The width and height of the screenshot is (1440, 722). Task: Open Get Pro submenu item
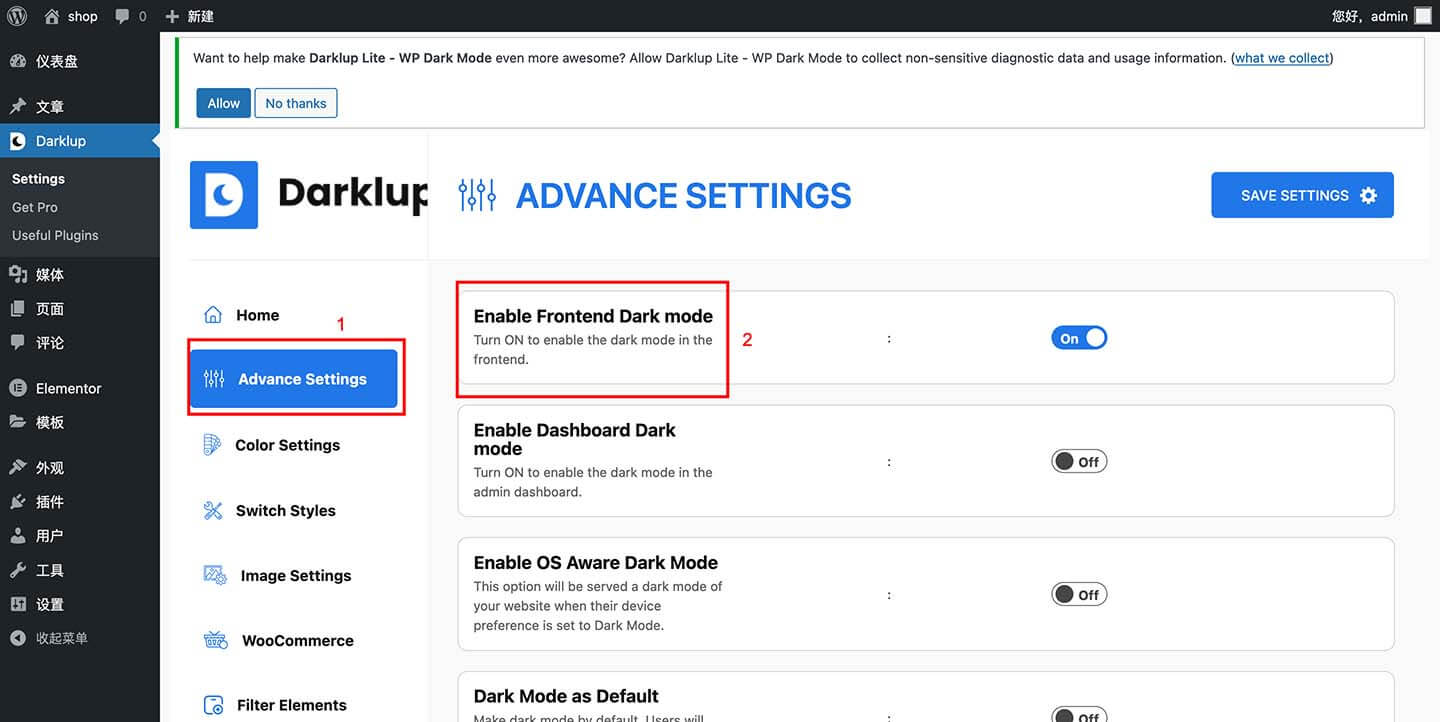[x=35, y=207]
